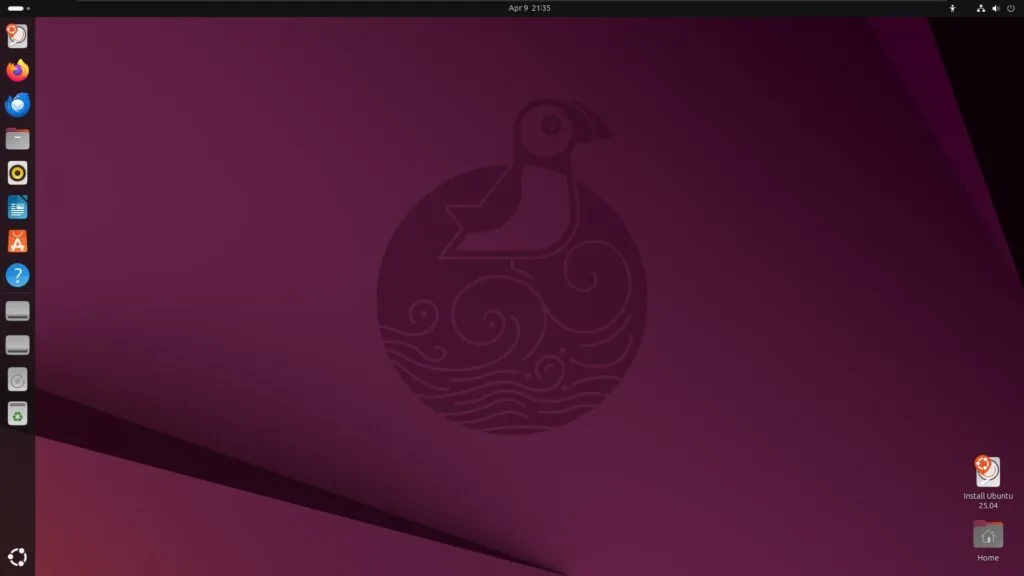Open the power menu icon

tap(1010, 8)
